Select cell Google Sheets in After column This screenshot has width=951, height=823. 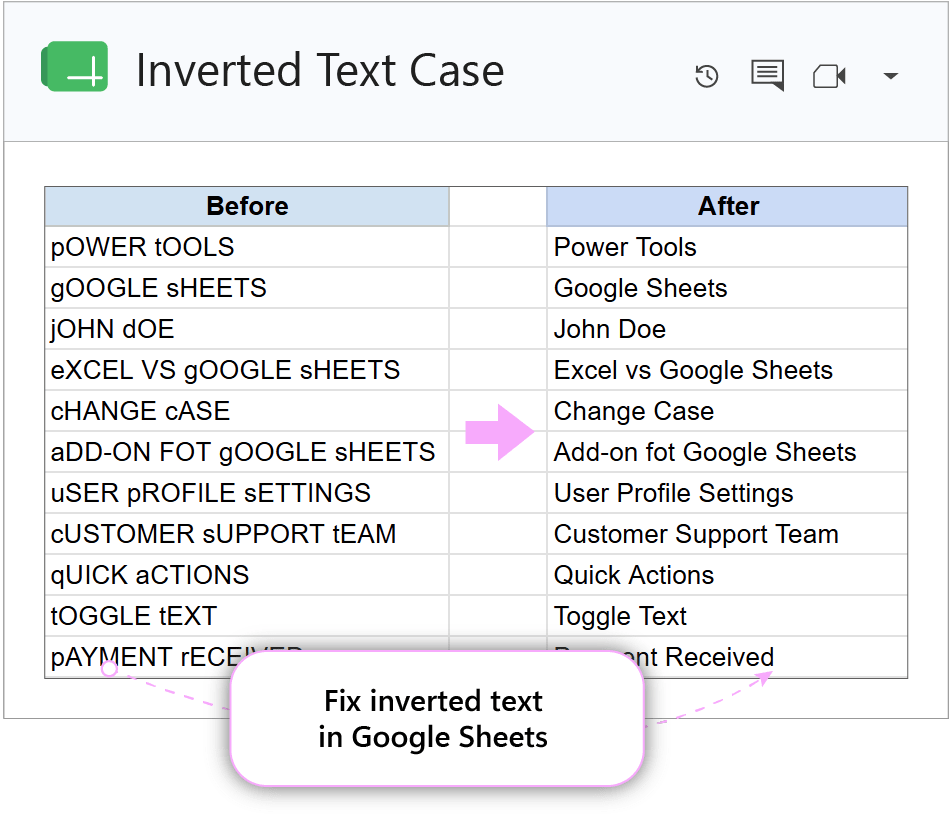[727, 288]
